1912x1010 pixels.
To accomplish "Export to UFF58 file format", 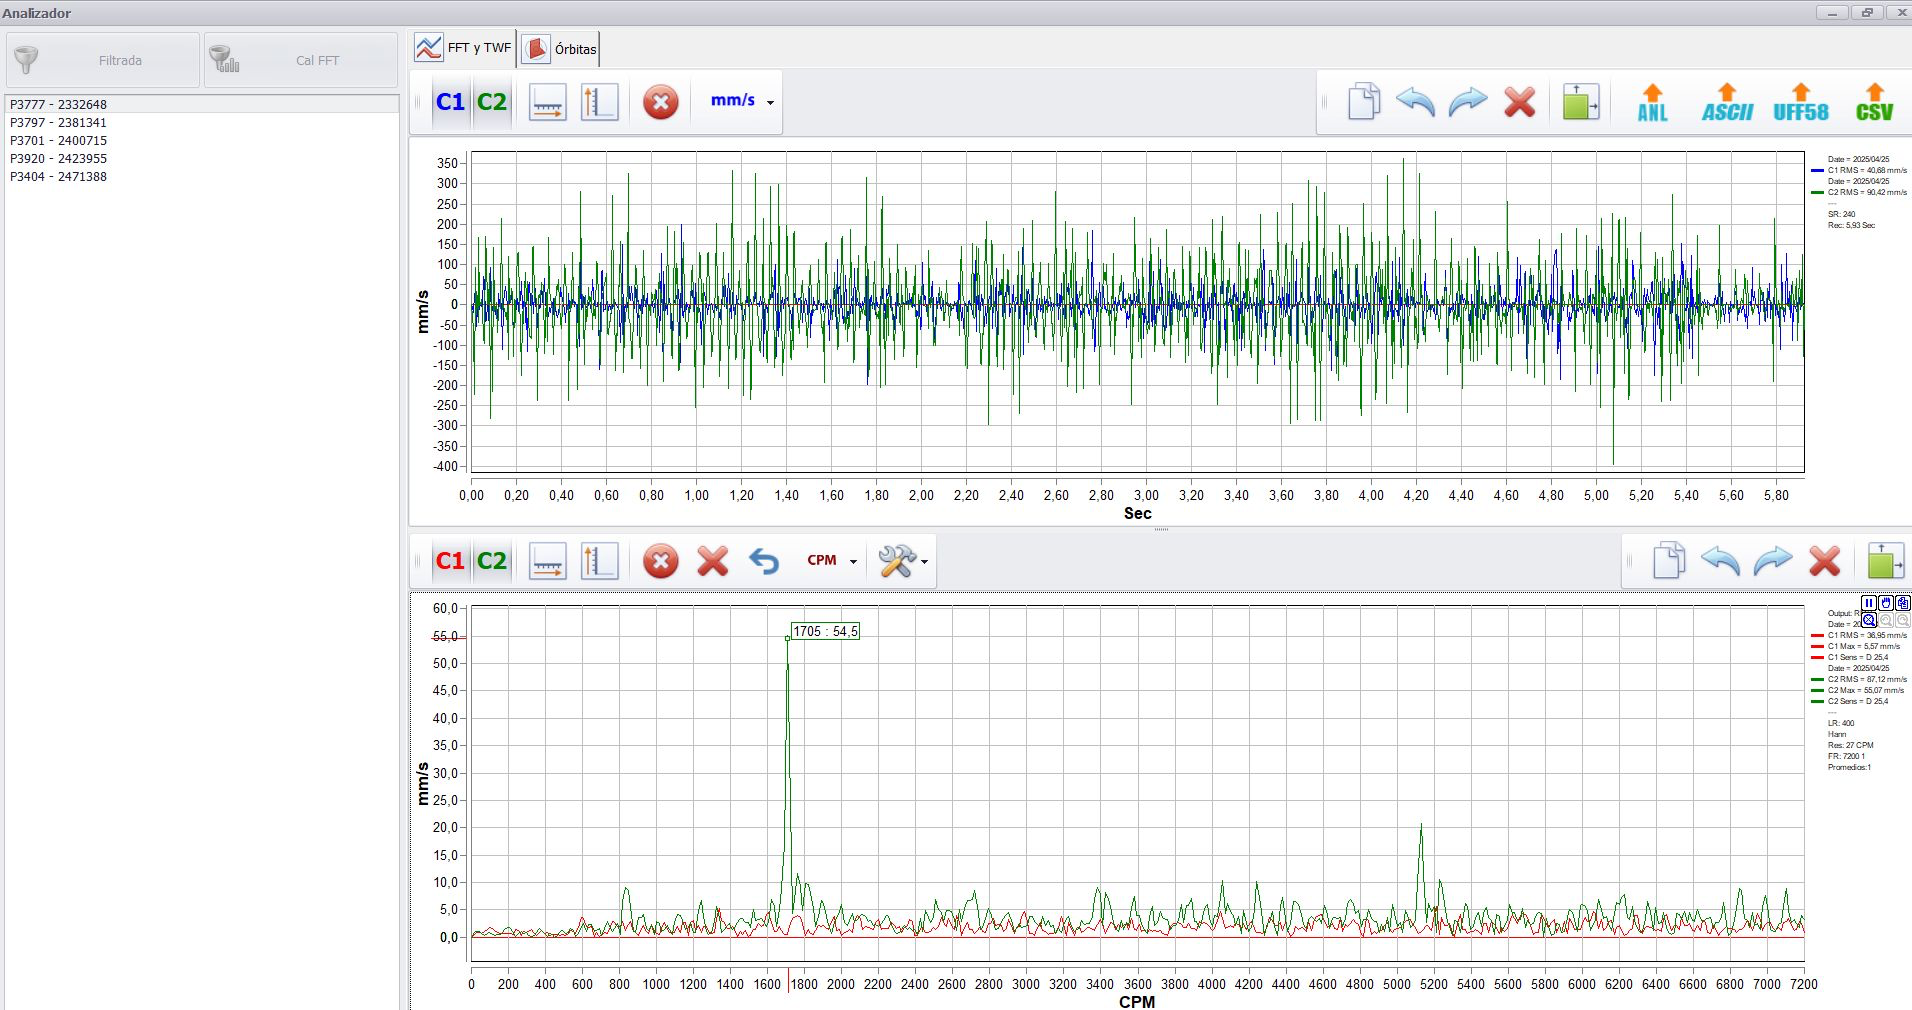I will point(1801,102).
